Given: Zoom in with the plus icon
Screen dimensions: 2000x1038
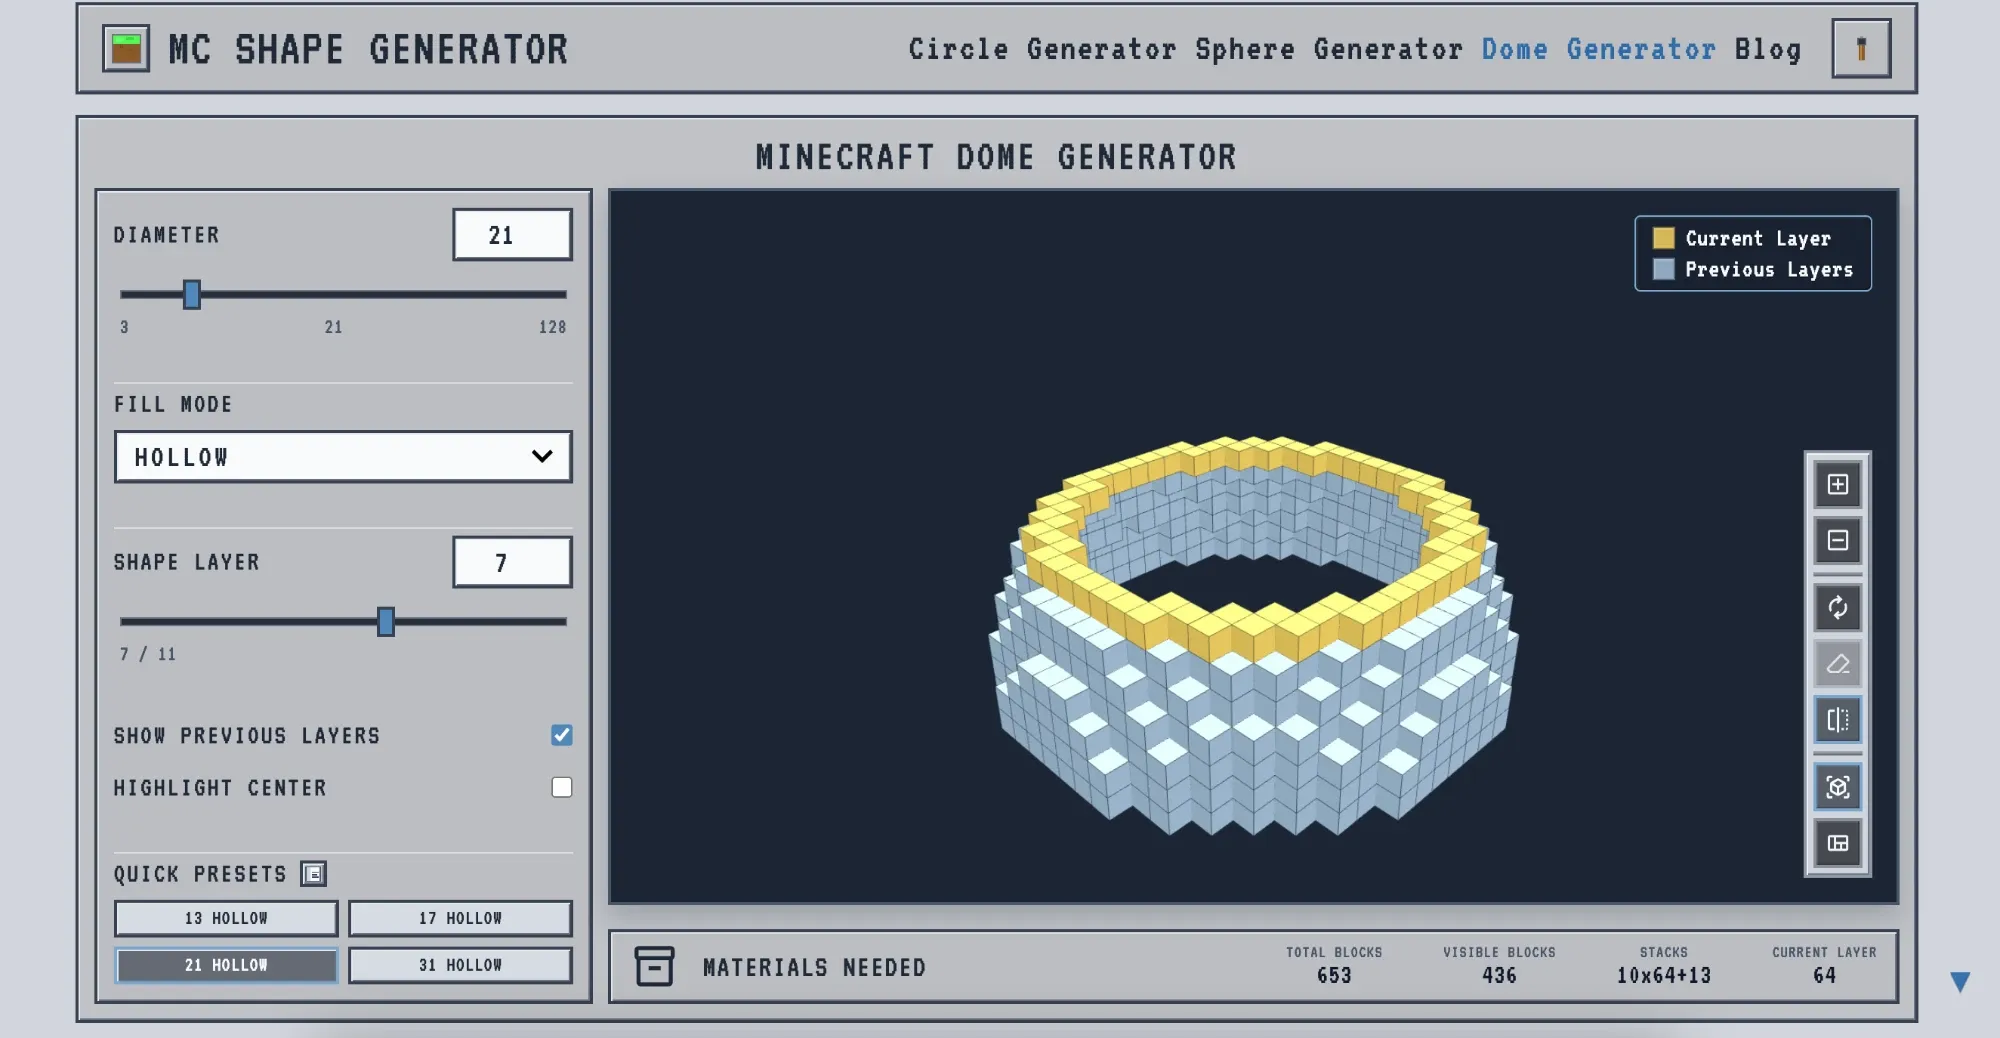Looking at the screenshot, I should click(x=1838, y=485).
